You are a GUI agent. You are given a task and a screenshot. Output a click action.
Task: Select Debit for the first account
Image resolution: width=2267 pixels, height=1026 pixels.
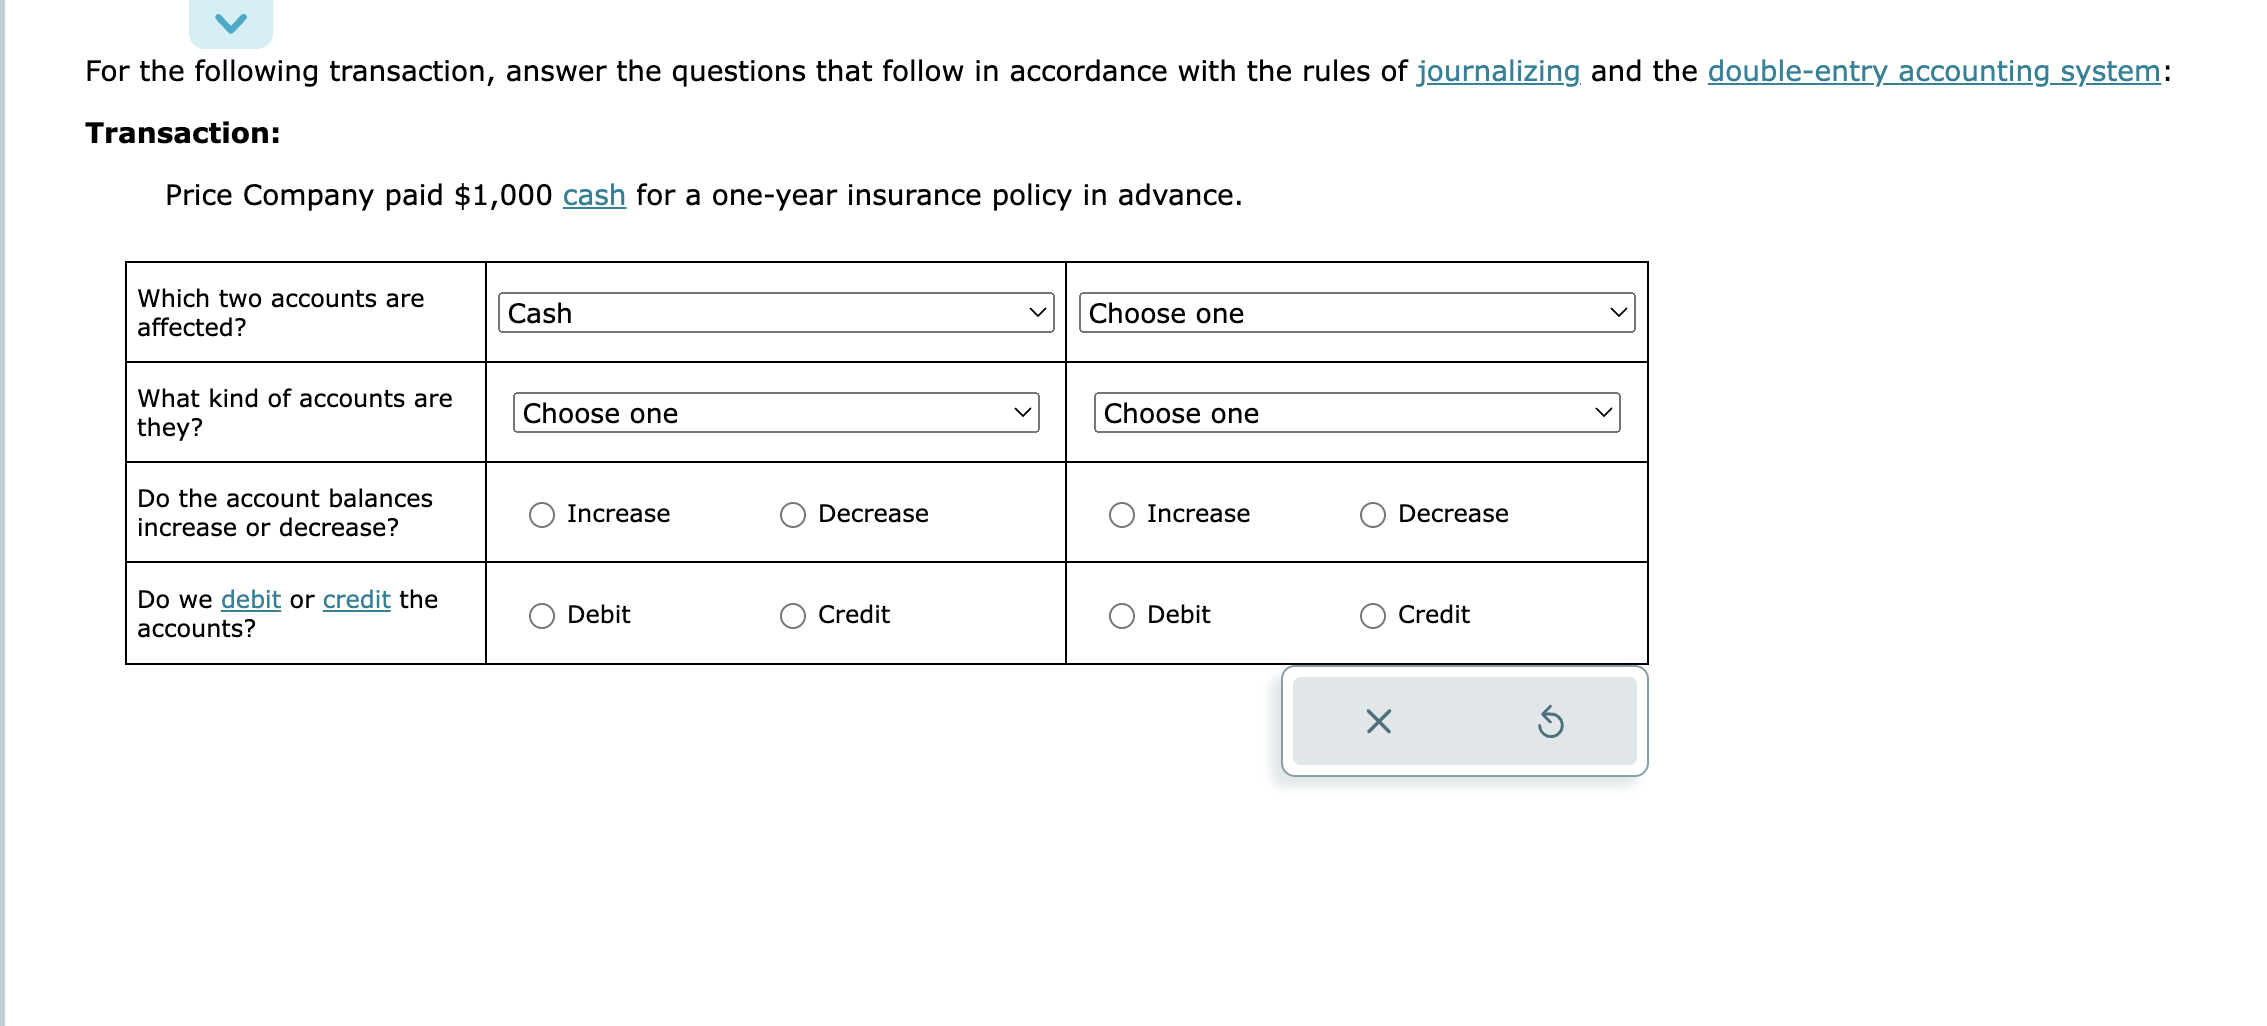[541, 615]
